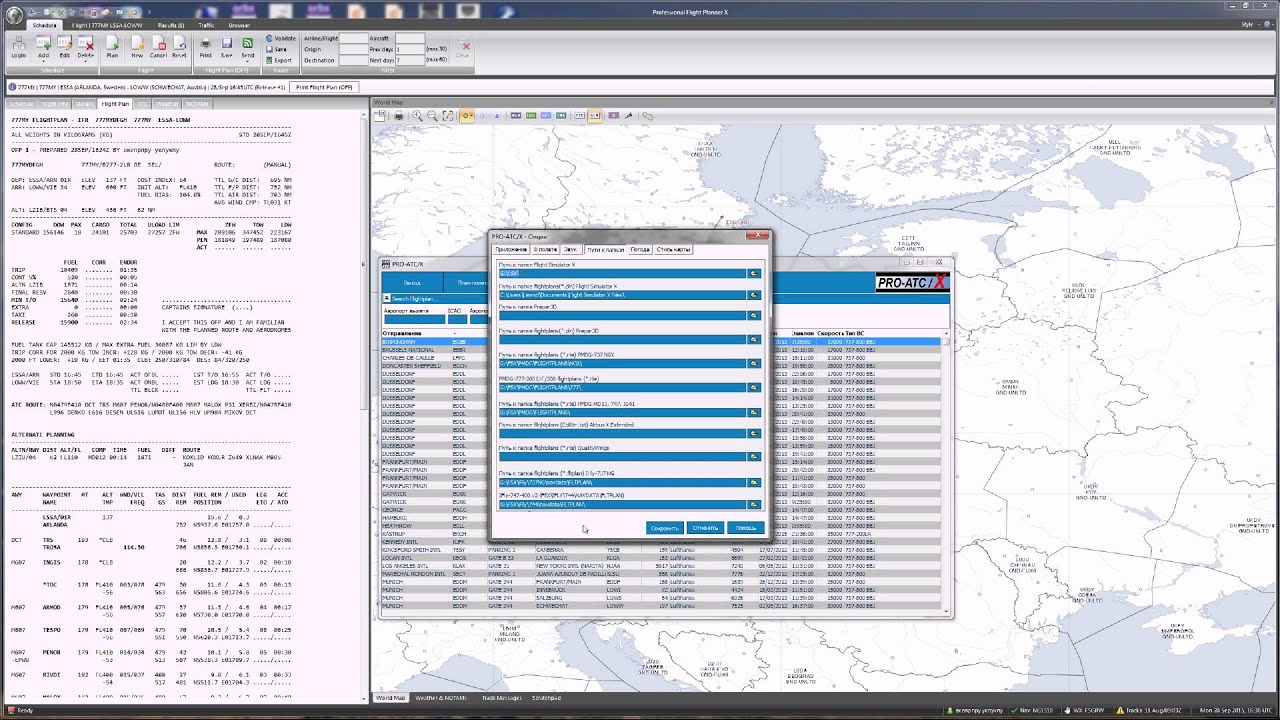Click the Выход button in PRO-ATC/X window
The image size is (1280, 720).
point(412,283)
